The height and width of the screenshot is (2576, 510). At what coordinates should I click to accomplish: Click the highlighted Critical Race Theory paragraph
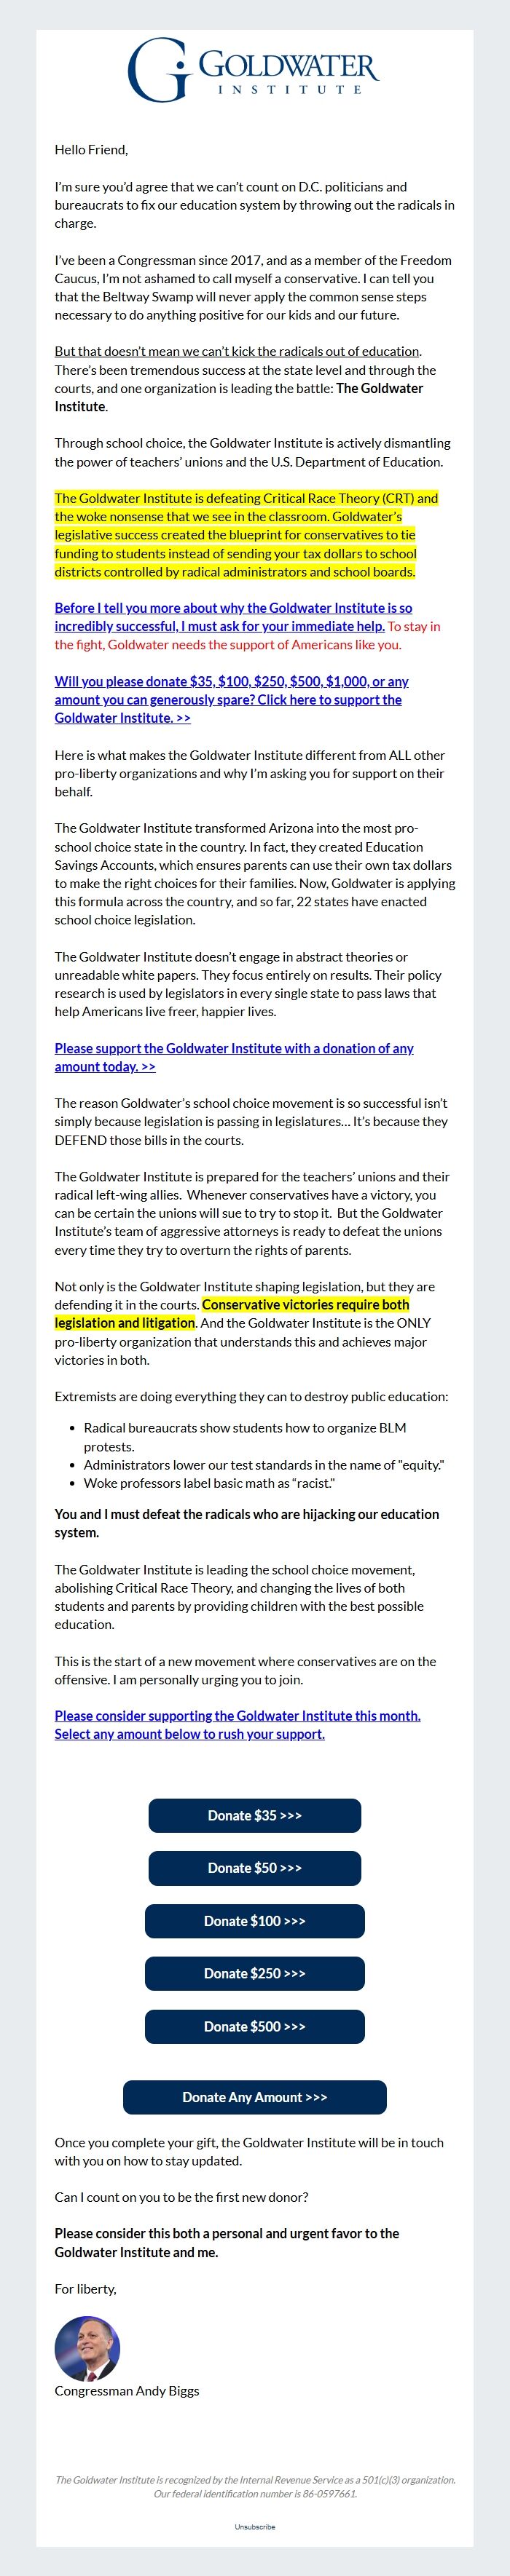point(245,535)
